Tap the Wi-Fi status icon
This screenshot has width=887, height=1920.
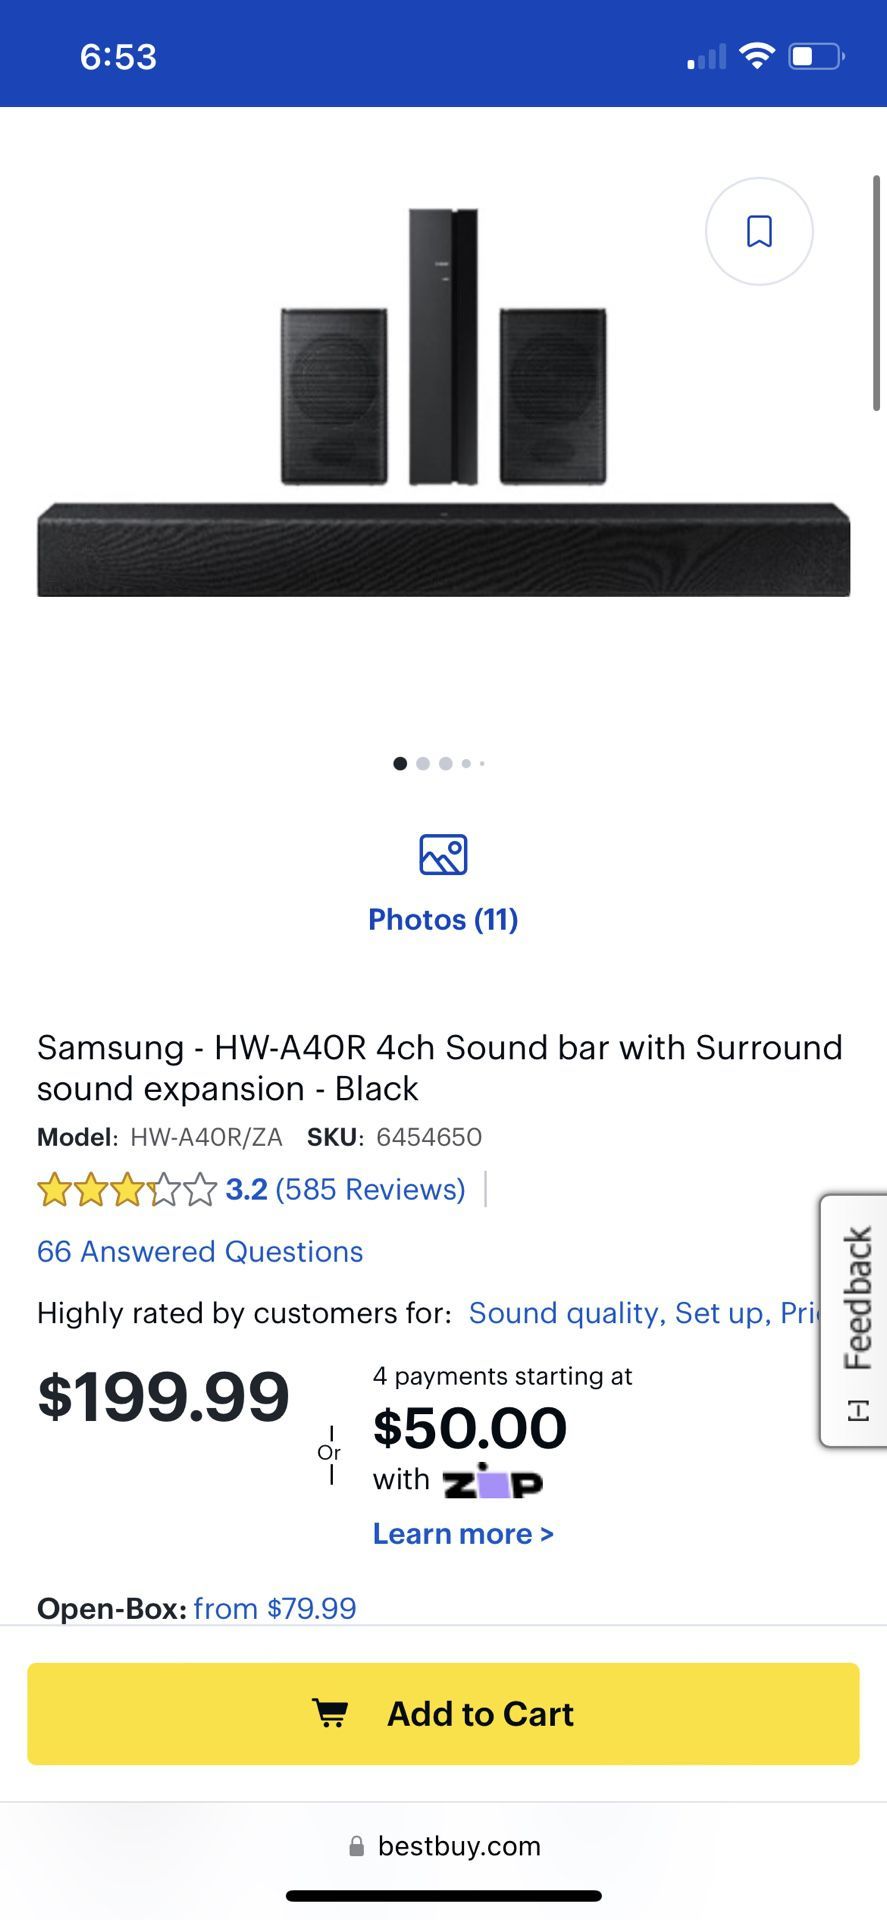tap(757, 56)
